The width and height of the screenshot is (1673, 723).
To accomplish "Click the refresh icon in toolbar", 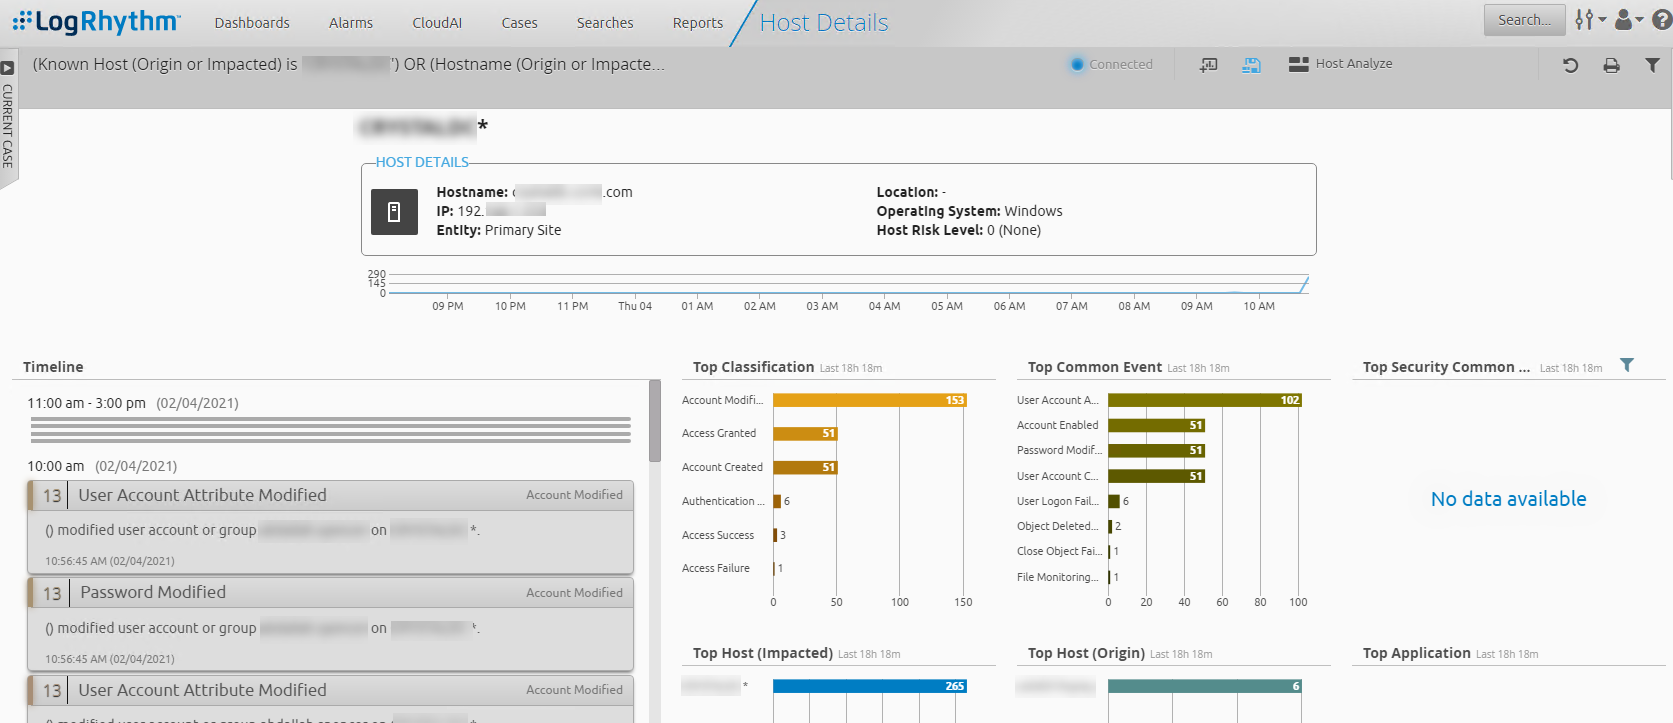I will coord(1570,65).
